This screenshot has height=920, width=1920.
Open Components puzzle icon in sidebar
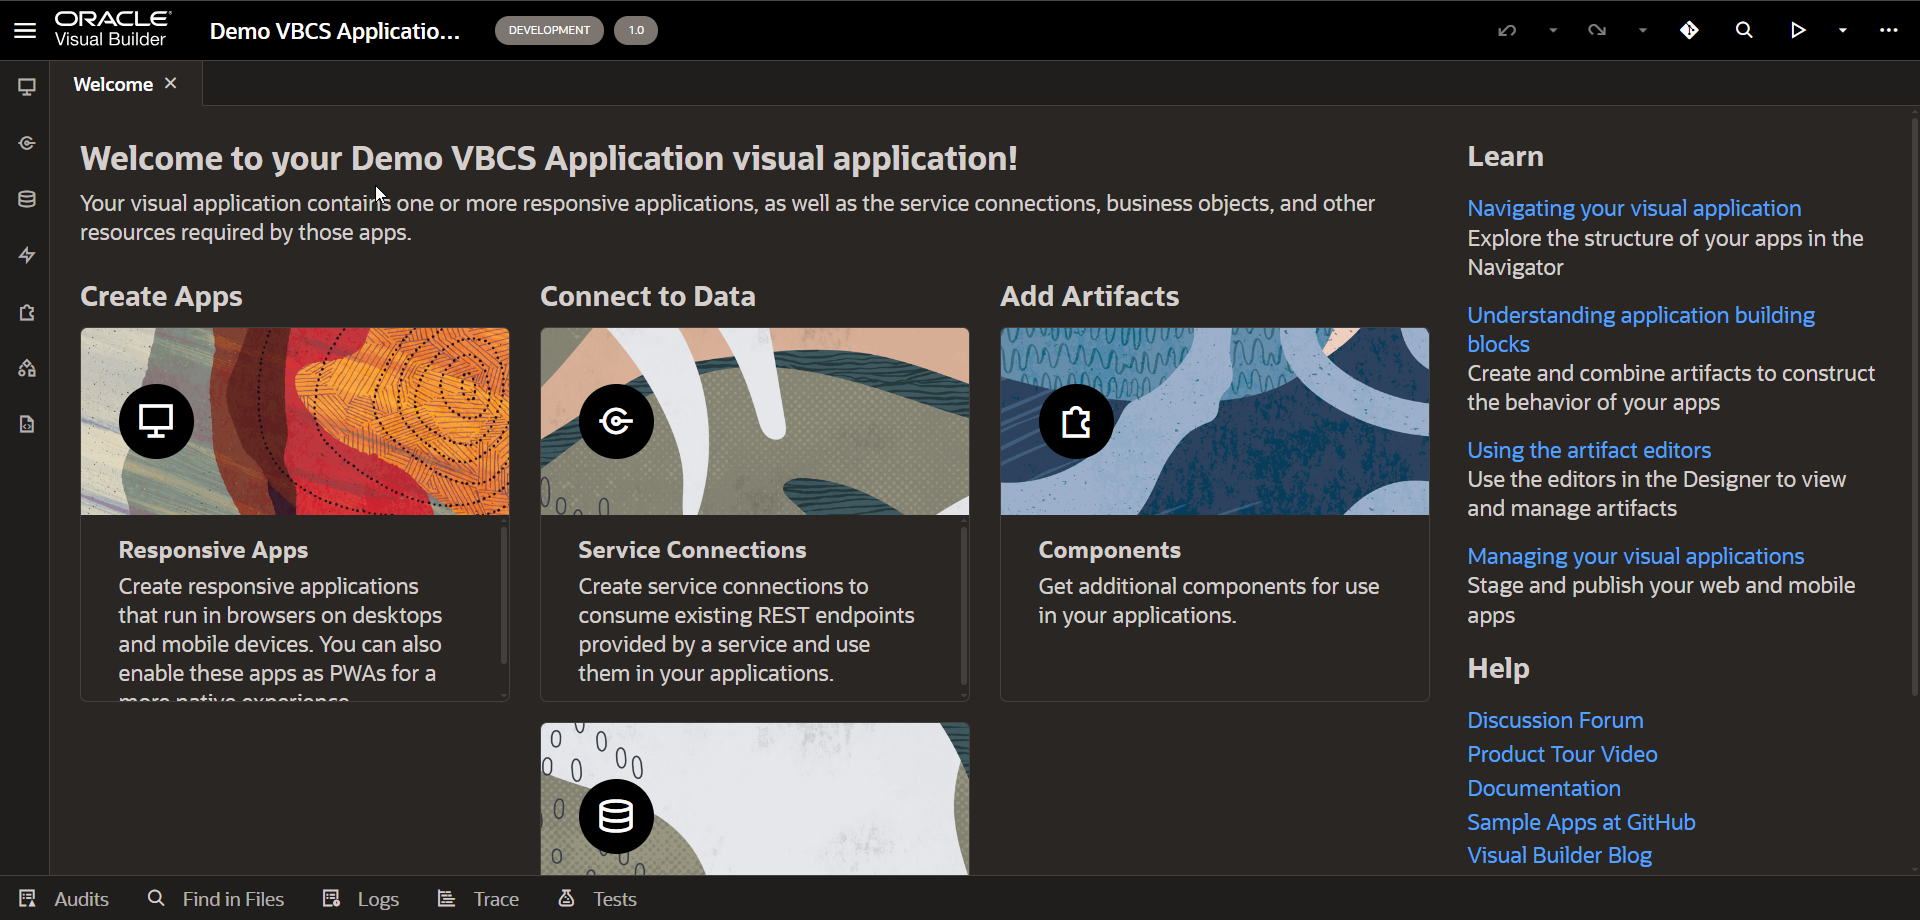(27, 312)
